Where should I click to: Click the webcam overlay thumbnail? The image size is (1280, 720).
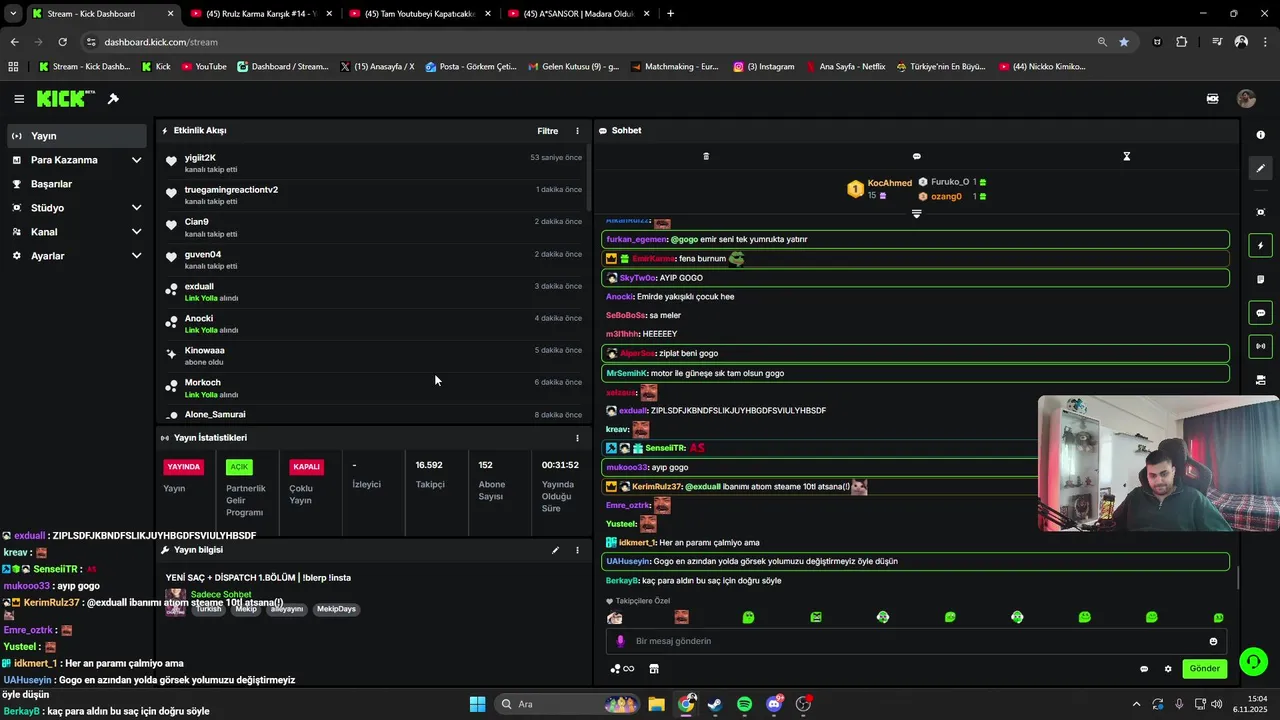pyautogui.click(x=1158, y=463)
